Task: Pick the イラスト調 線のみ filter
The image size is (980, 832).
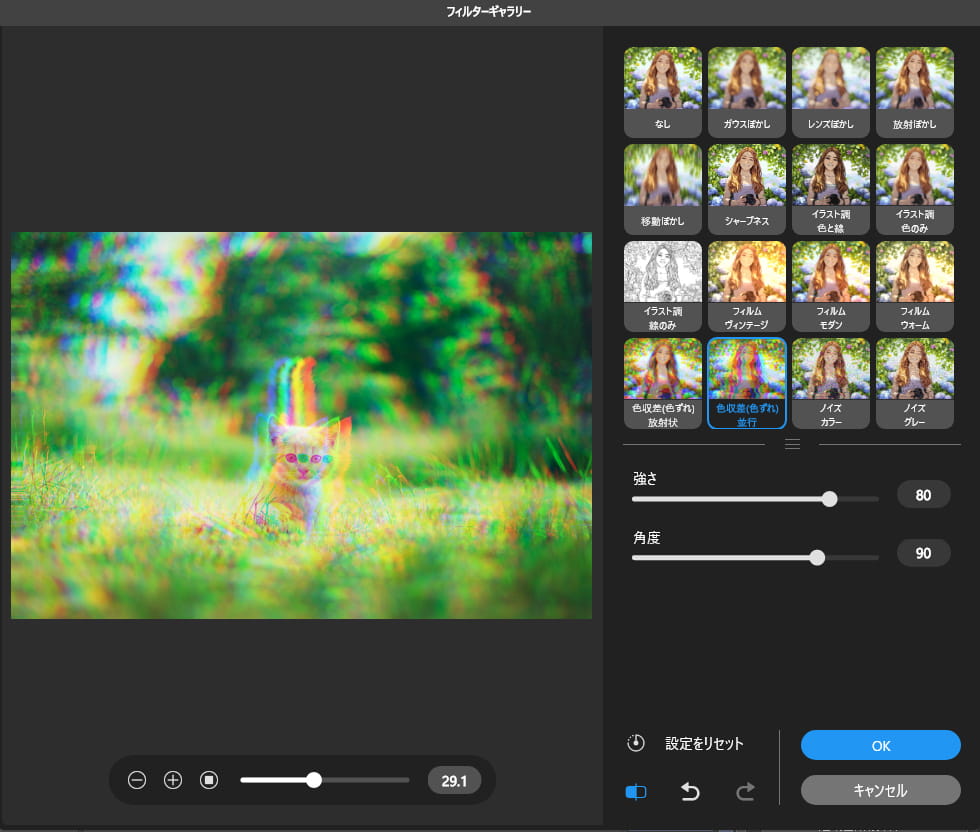Action: coord(662,286)
